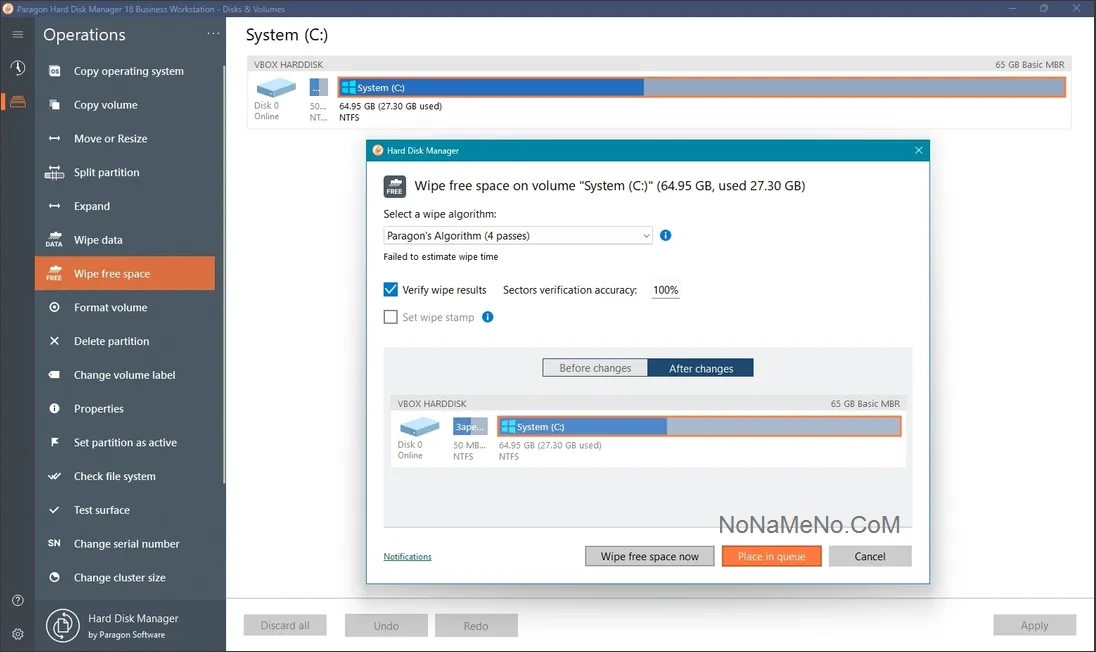Click the Hard Disk Manager logo icon
Screen dimensions: 1096x652
click(x=63, y=625)
